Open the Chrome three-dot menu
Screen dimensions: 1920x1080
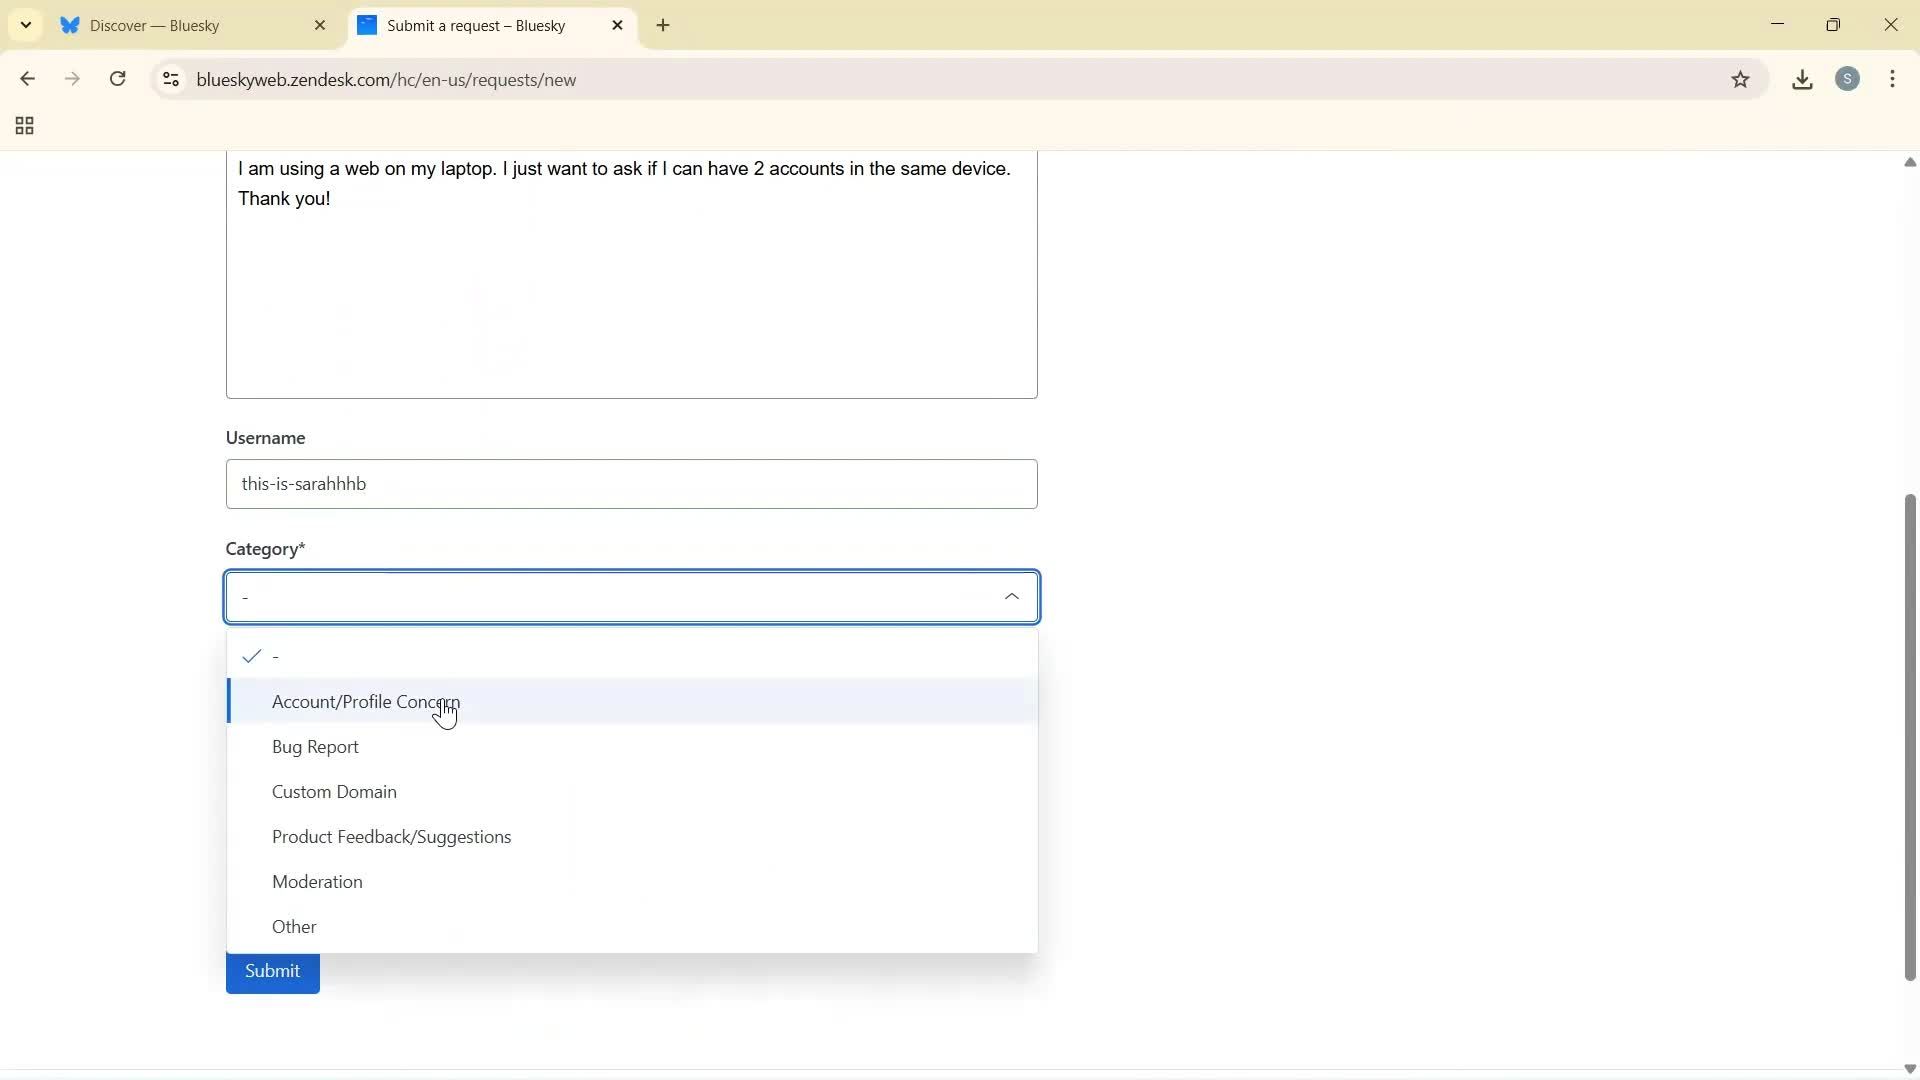tap(1893, 79)
